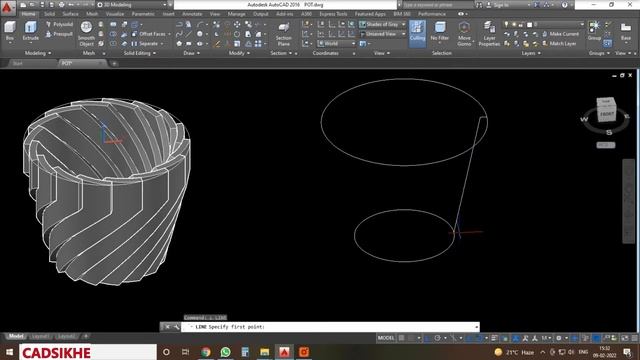The width and height of the screenshot is (640, 360).
Task: Click the Plot print icon in quick access
Action: click(x=61, y=5)
